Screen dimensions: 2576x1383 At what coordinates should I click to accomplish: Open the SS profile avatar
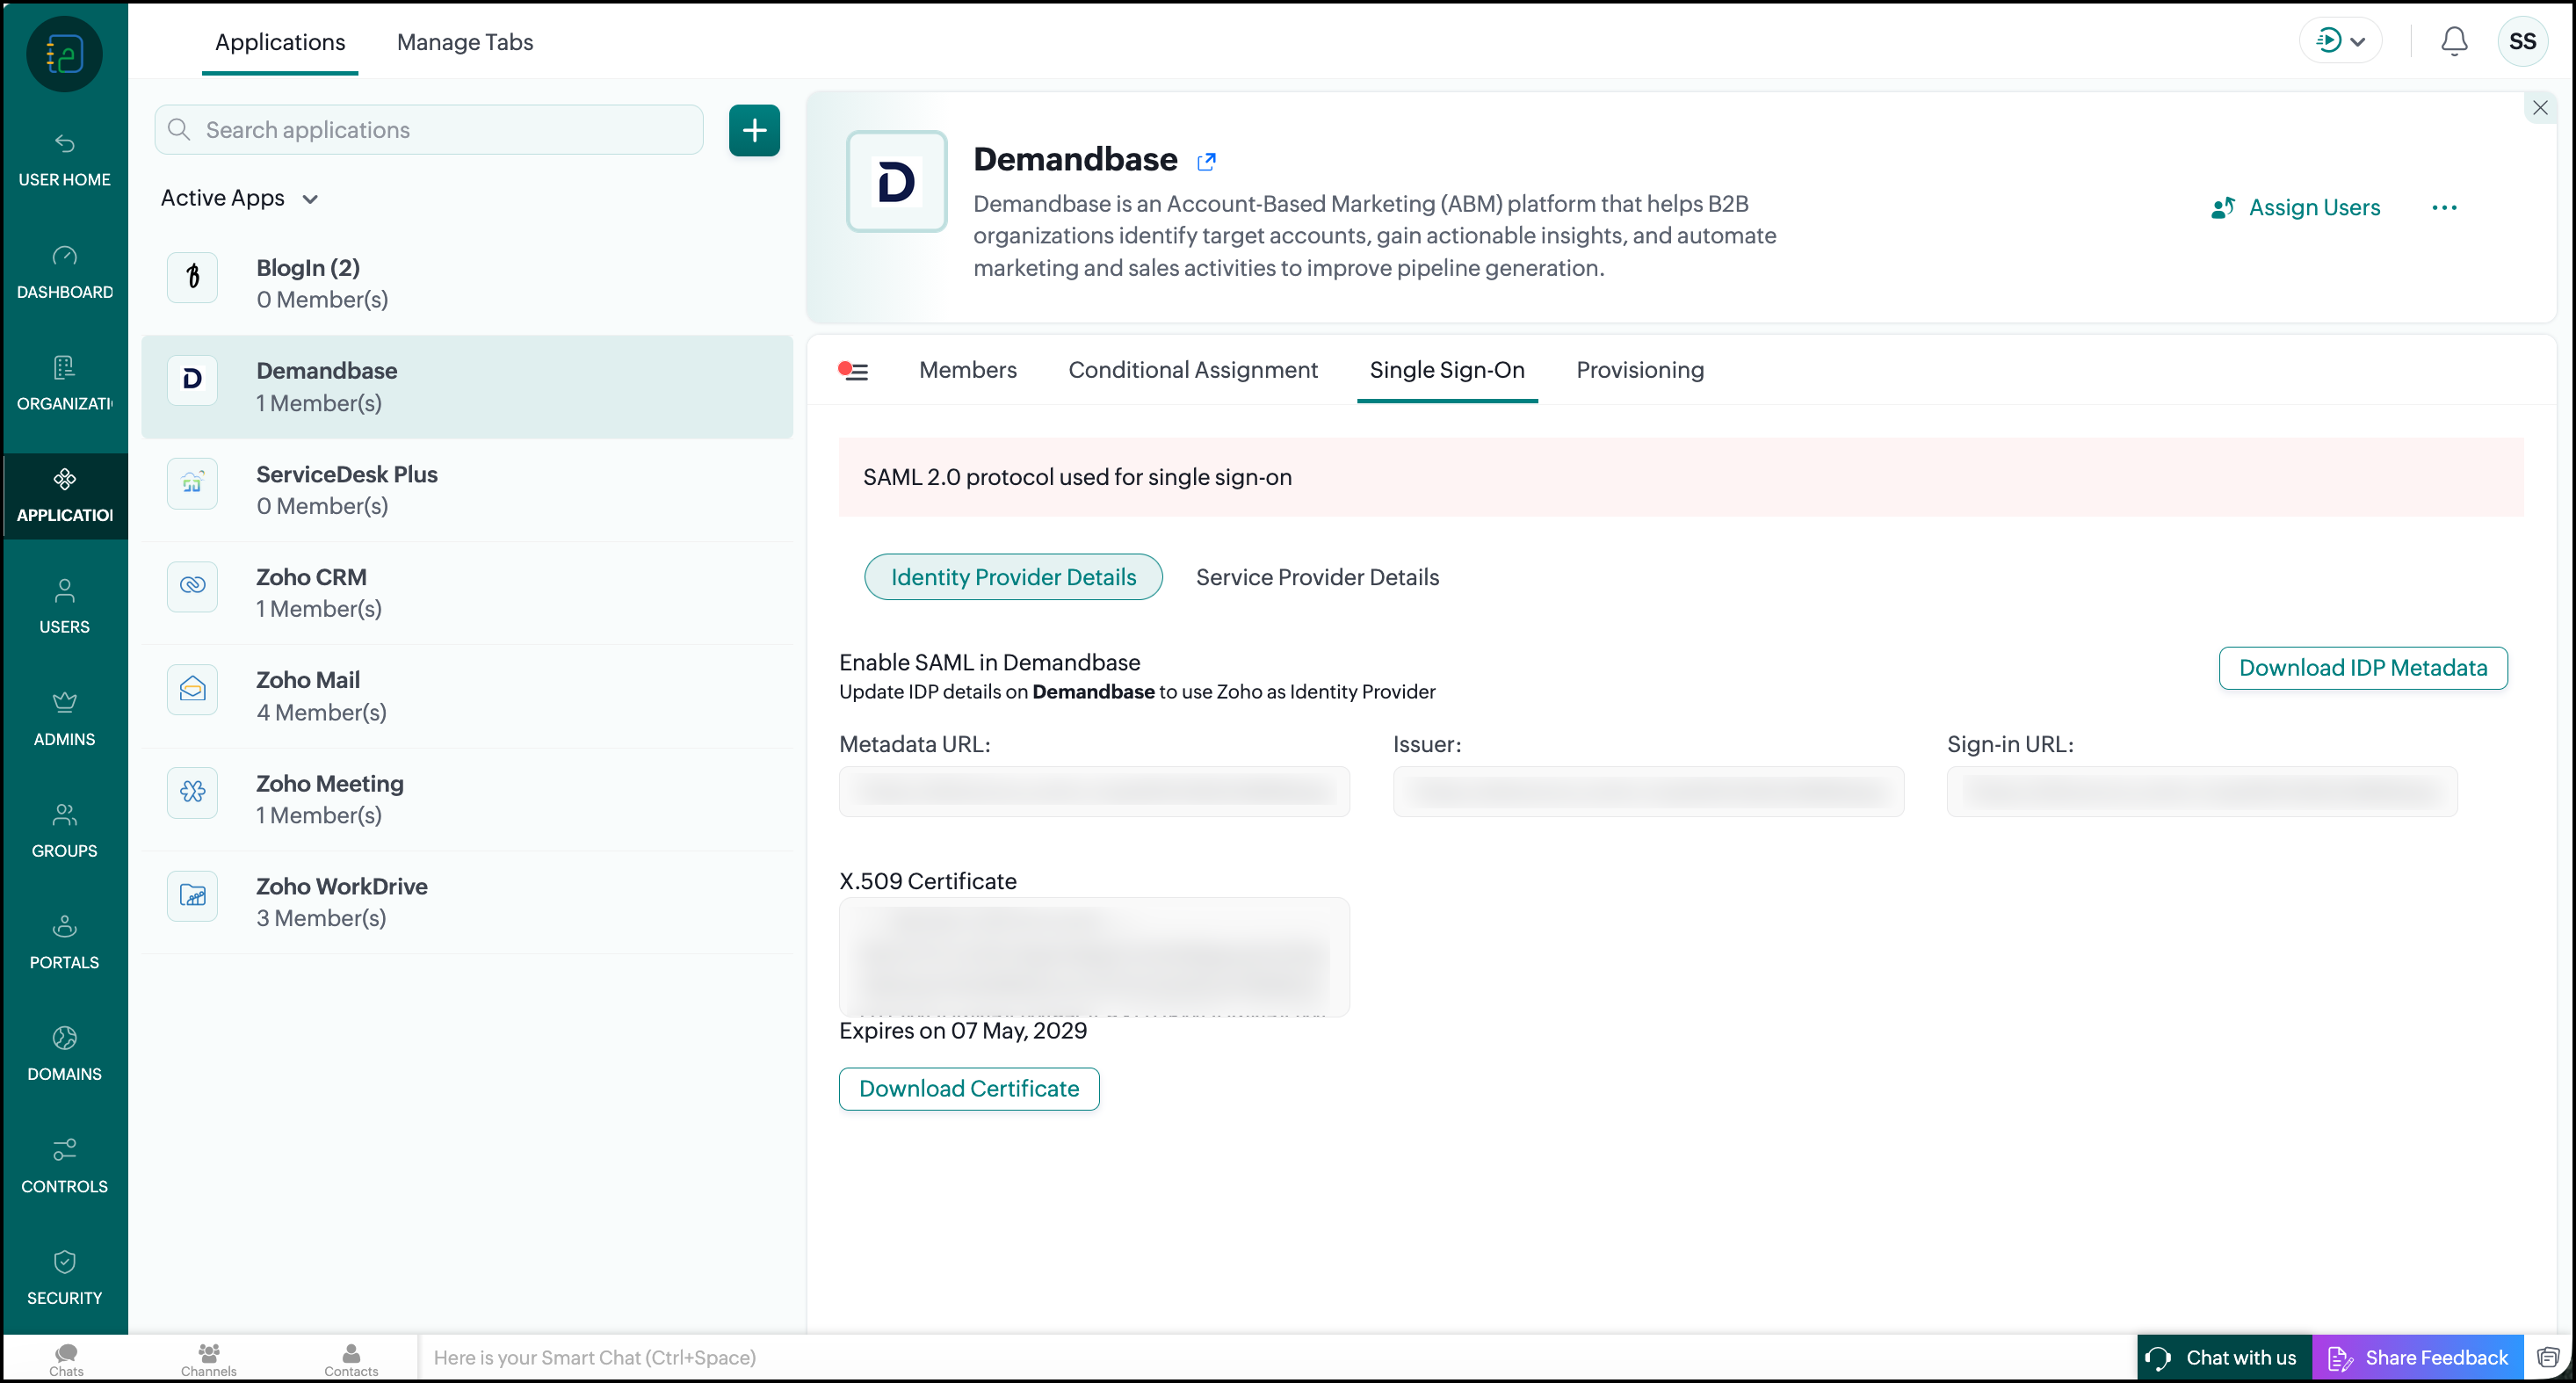pos(2522,41)
